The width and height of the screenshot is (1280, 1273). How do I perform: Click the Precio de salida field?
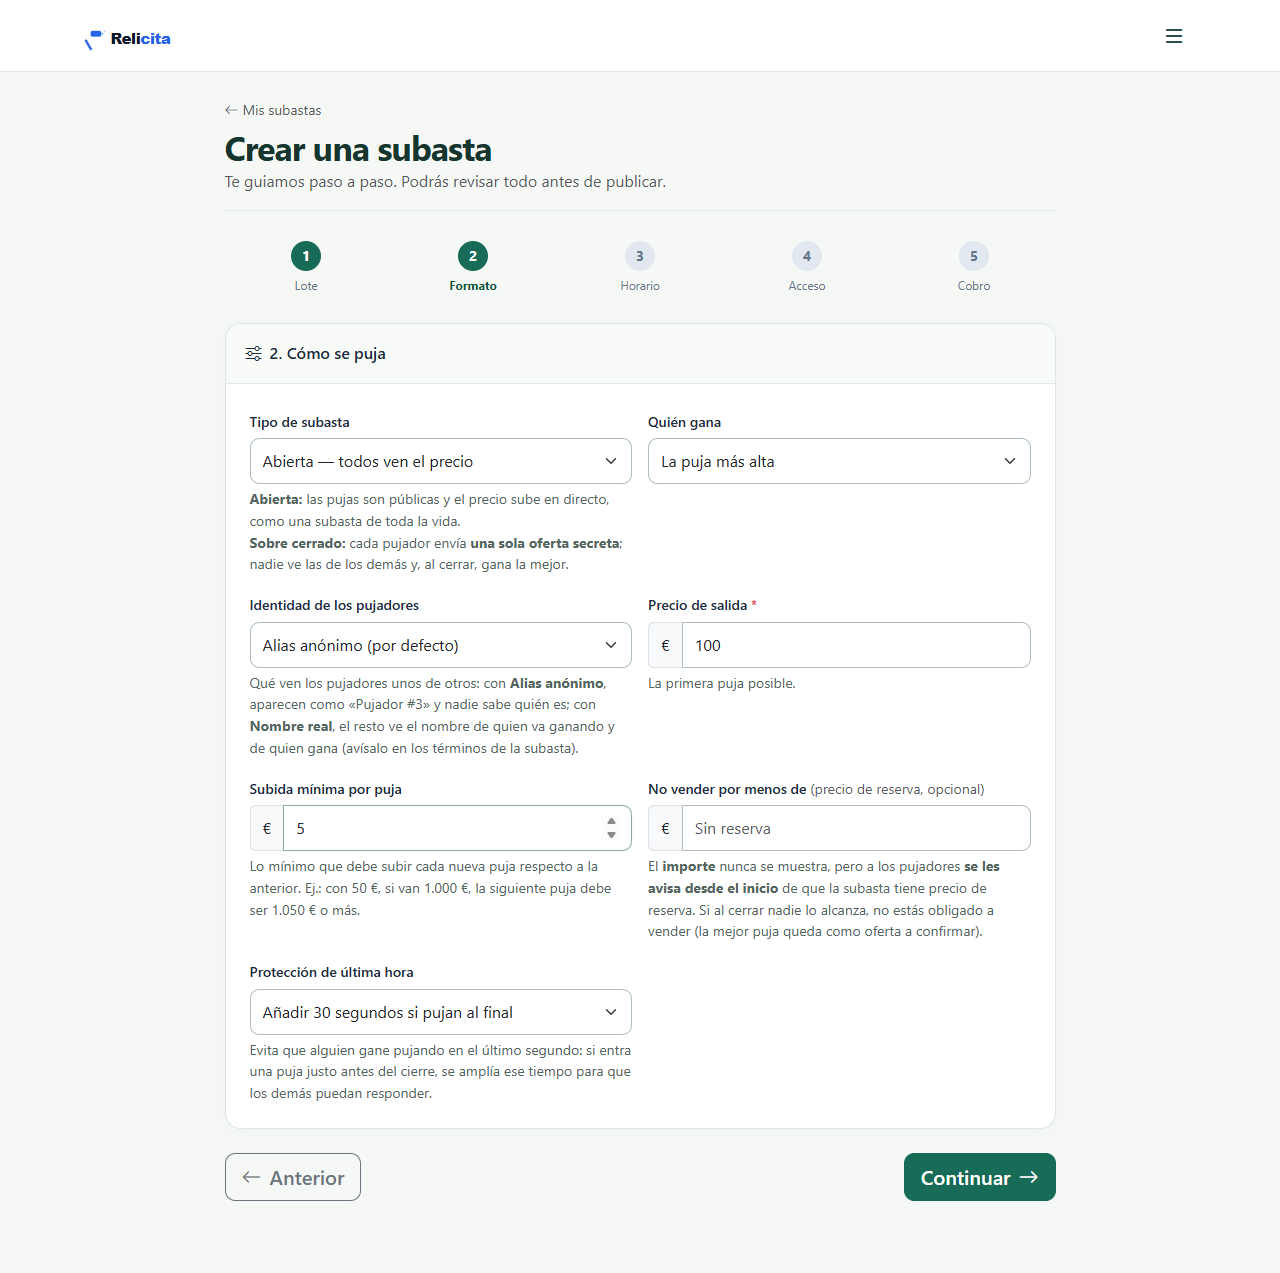856,645
